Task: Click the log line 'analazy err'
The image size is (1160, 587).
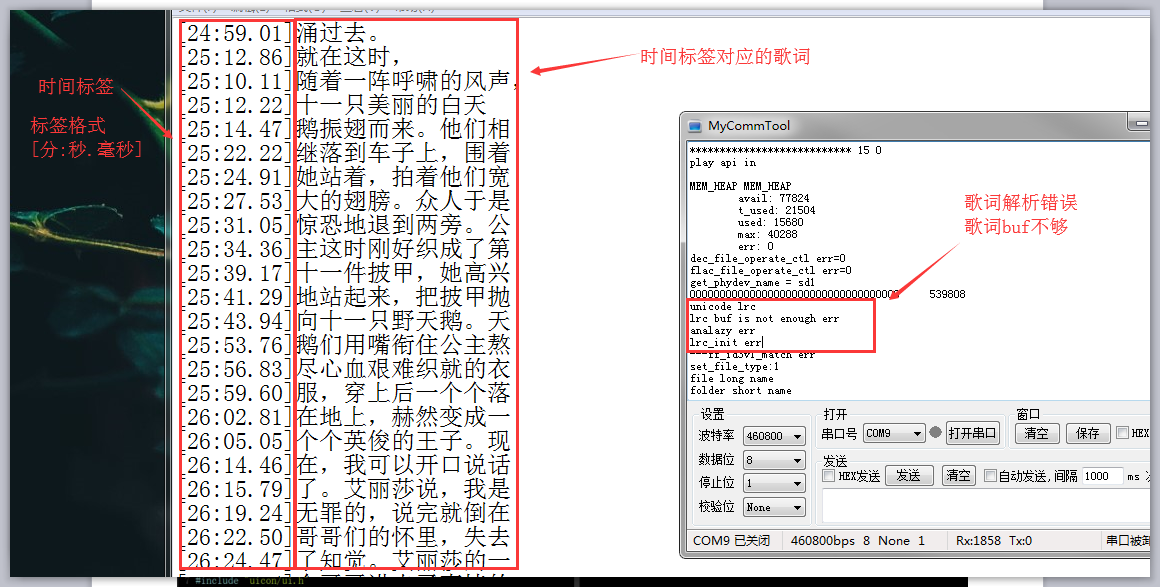Action: pyautogui.click(x=723, y=330)
